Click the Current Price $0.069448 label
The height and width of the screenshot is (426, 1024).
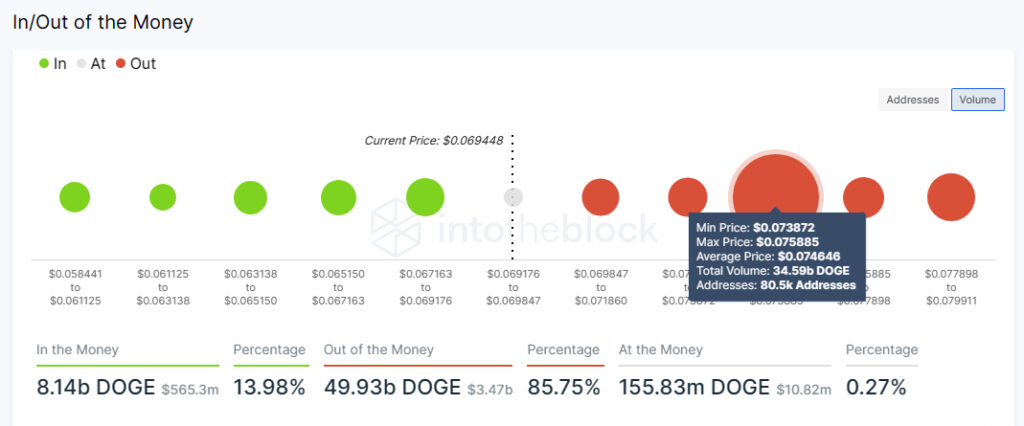point(433,141)
